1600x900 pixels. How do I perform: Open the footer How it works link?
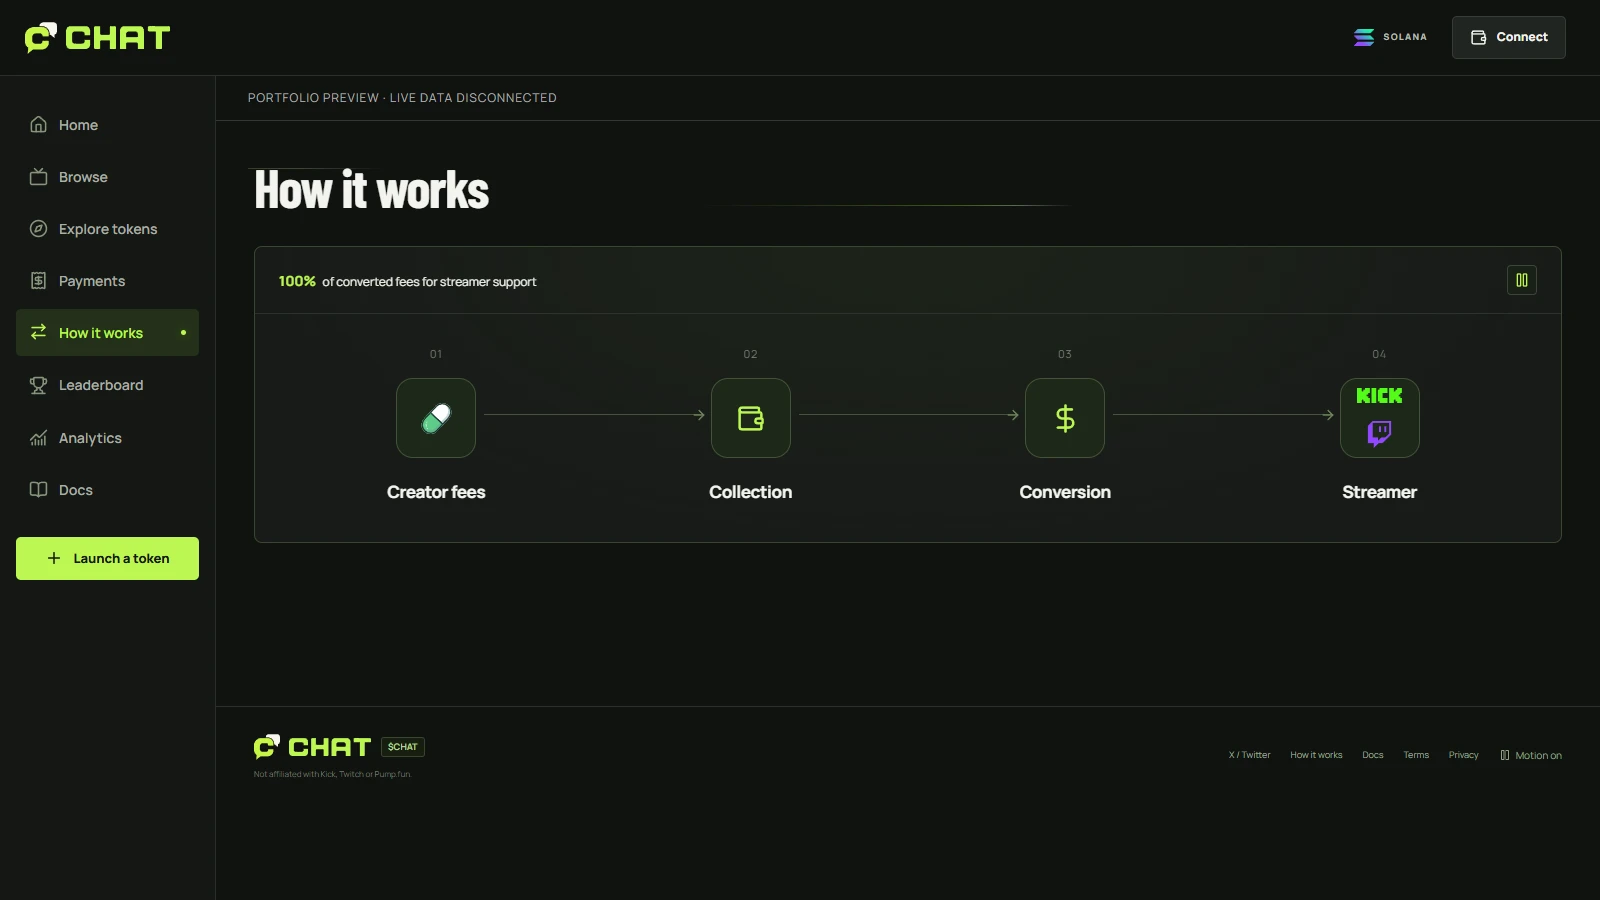click(1316, 755)
